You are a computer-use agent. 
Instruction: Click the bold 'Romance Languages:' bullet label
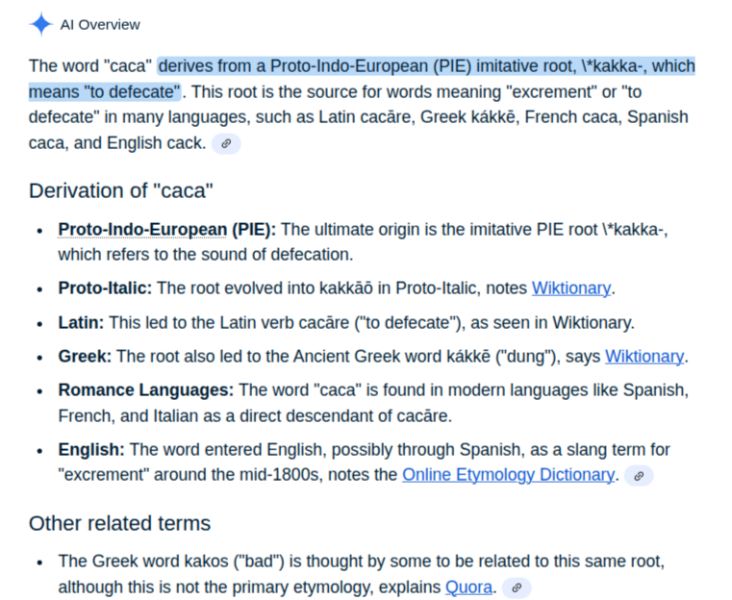tap(144, 390)
